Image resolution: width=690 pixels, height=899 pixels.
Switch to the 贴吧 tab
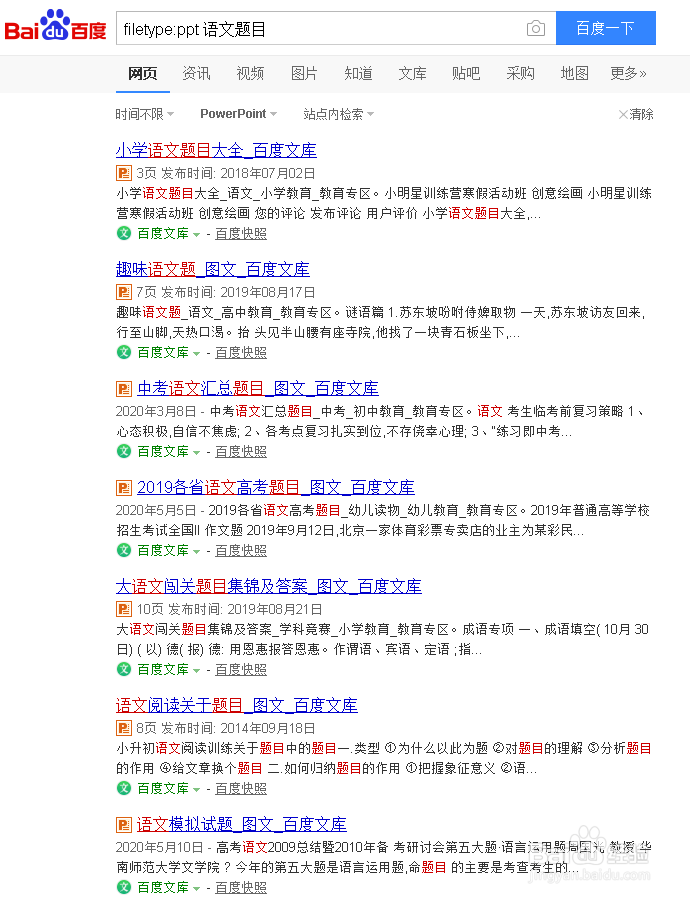tap(466, 73)
